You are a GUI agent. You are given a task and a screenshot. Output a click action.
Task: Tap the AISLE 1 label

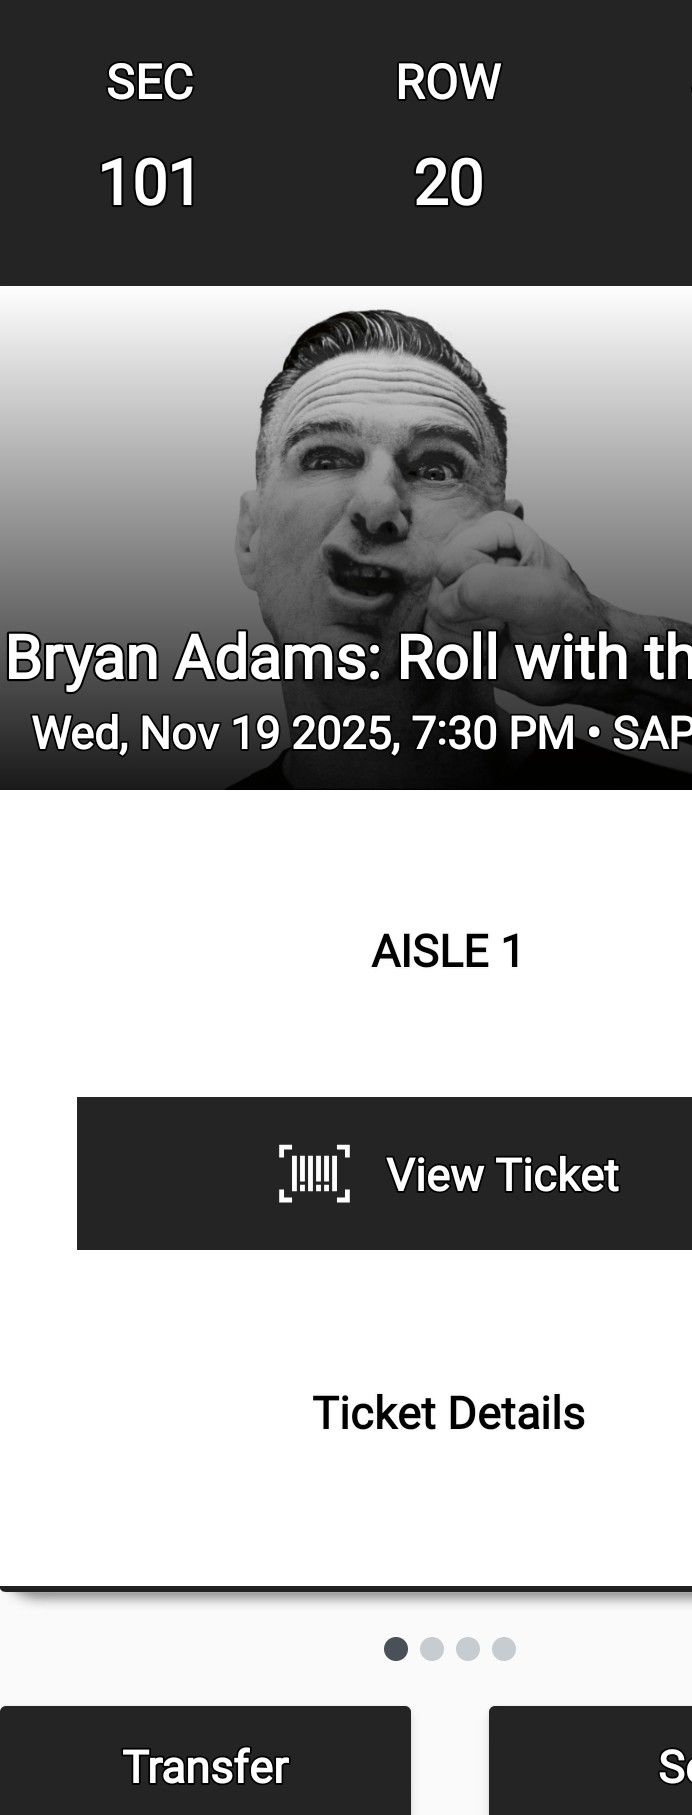tap(447, 951)
